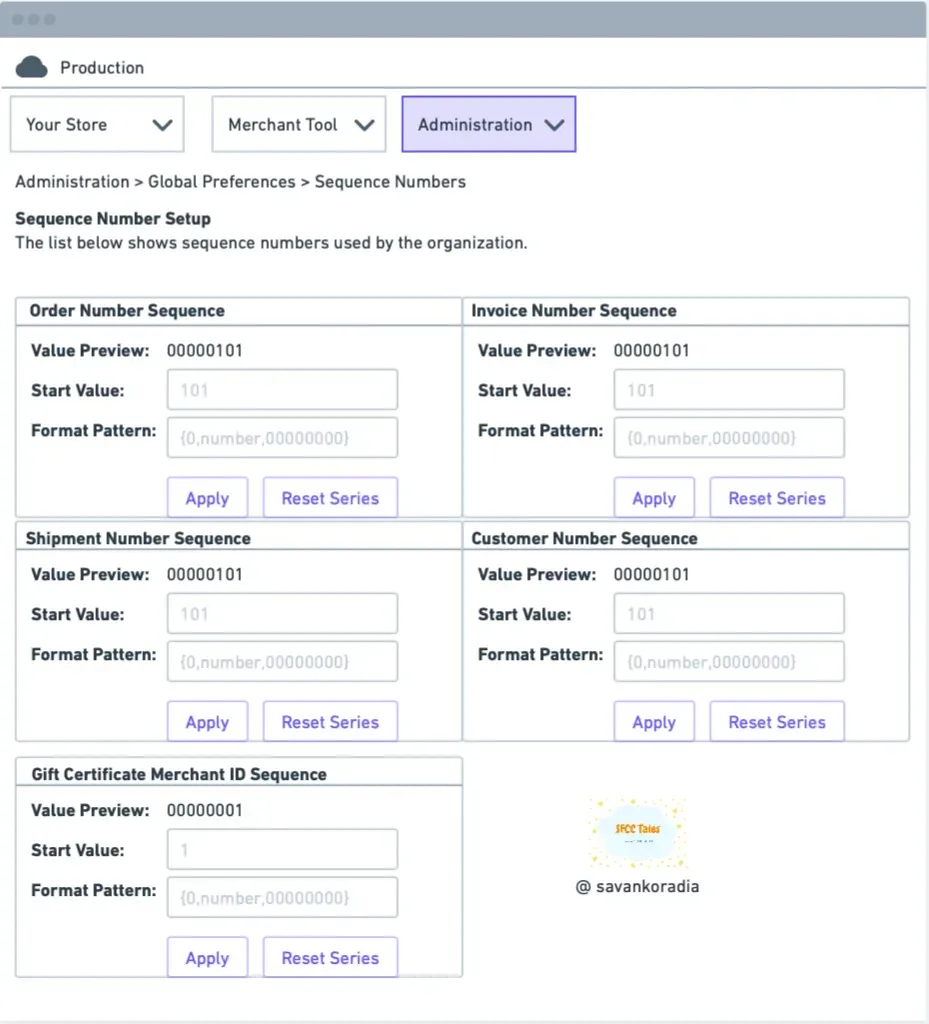Reset the Invoice Number series
This screenshot has height=1024, width=929.
point(777,497)
